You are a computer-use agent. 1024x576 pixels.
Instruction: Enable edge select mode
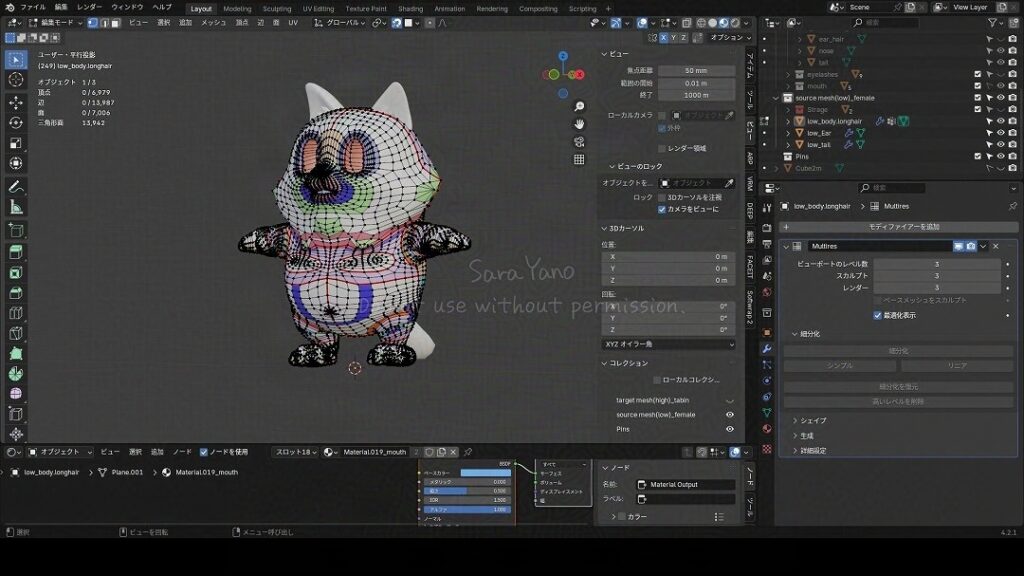pyautogui.click(x=104, y=23)
